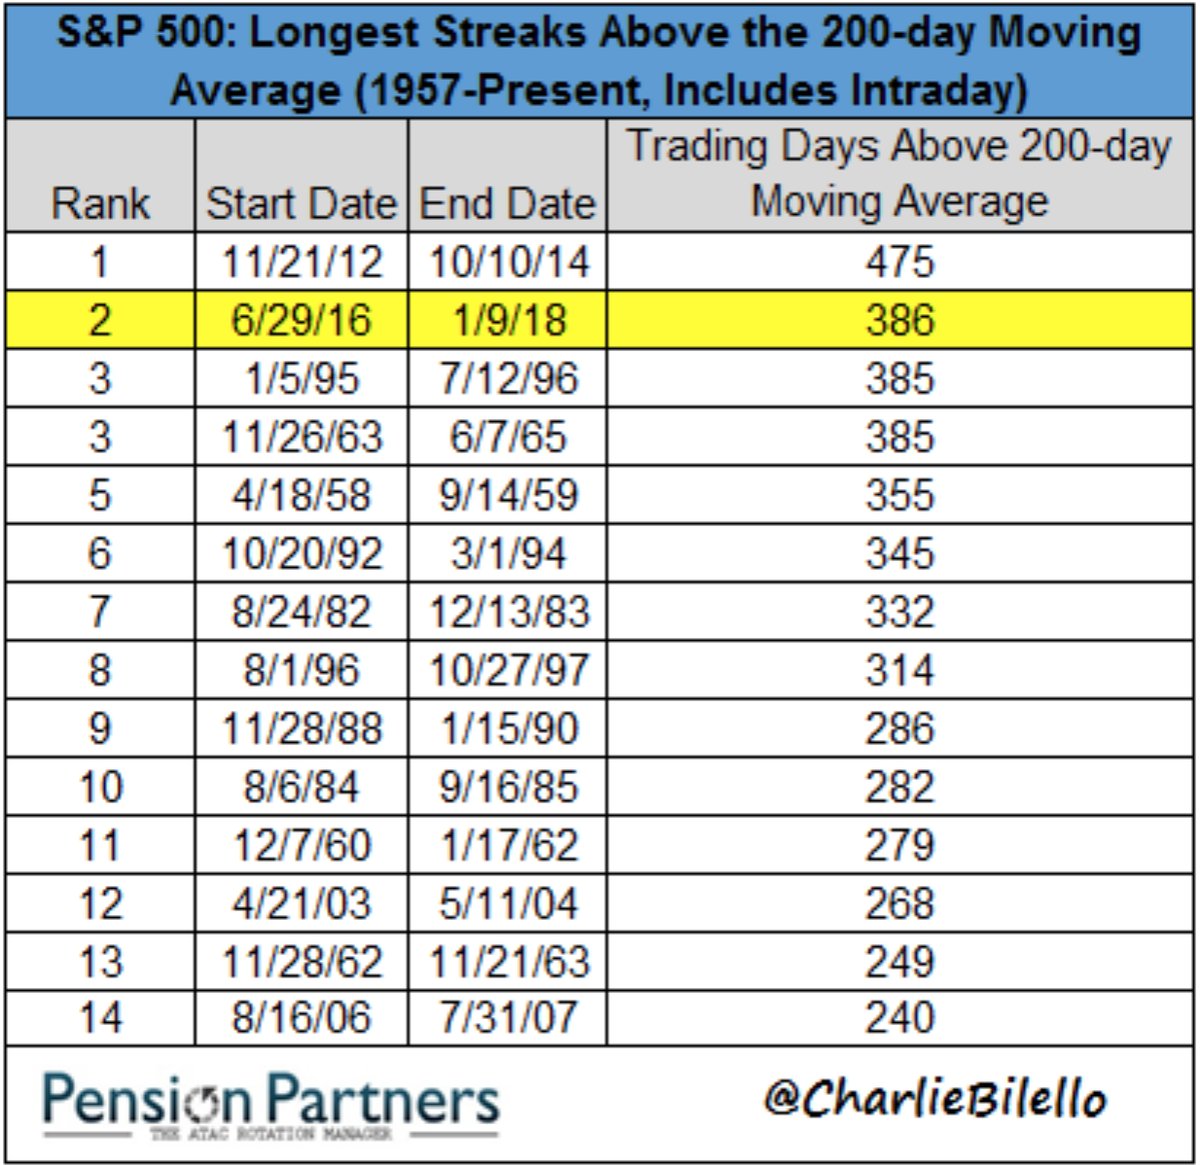Open the @CharlieBilello handle link
Image resolution: width=1200 pixels, height=1165 pixels.
pos(935,1099)
